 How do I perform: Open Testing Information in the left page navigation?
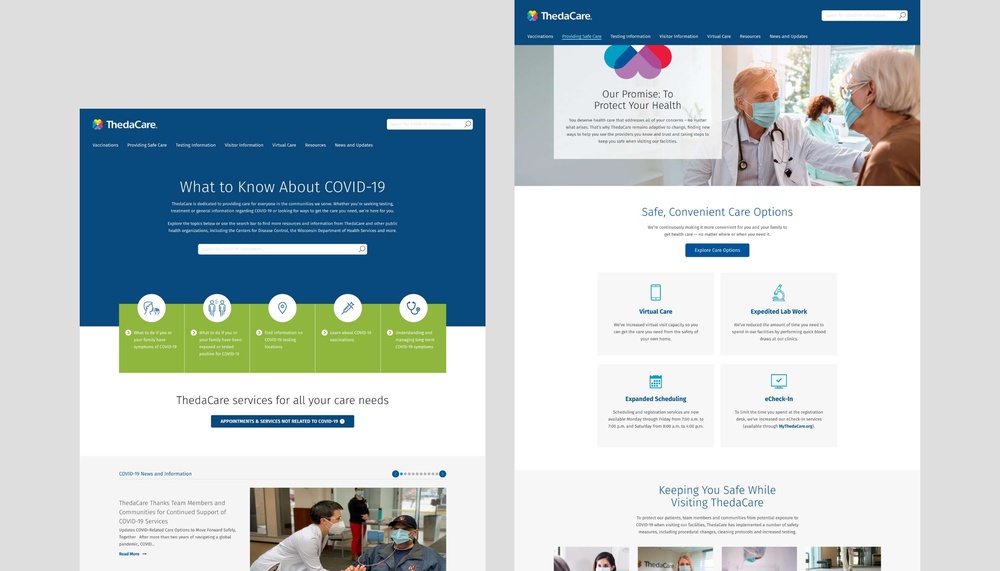point(196,145)
